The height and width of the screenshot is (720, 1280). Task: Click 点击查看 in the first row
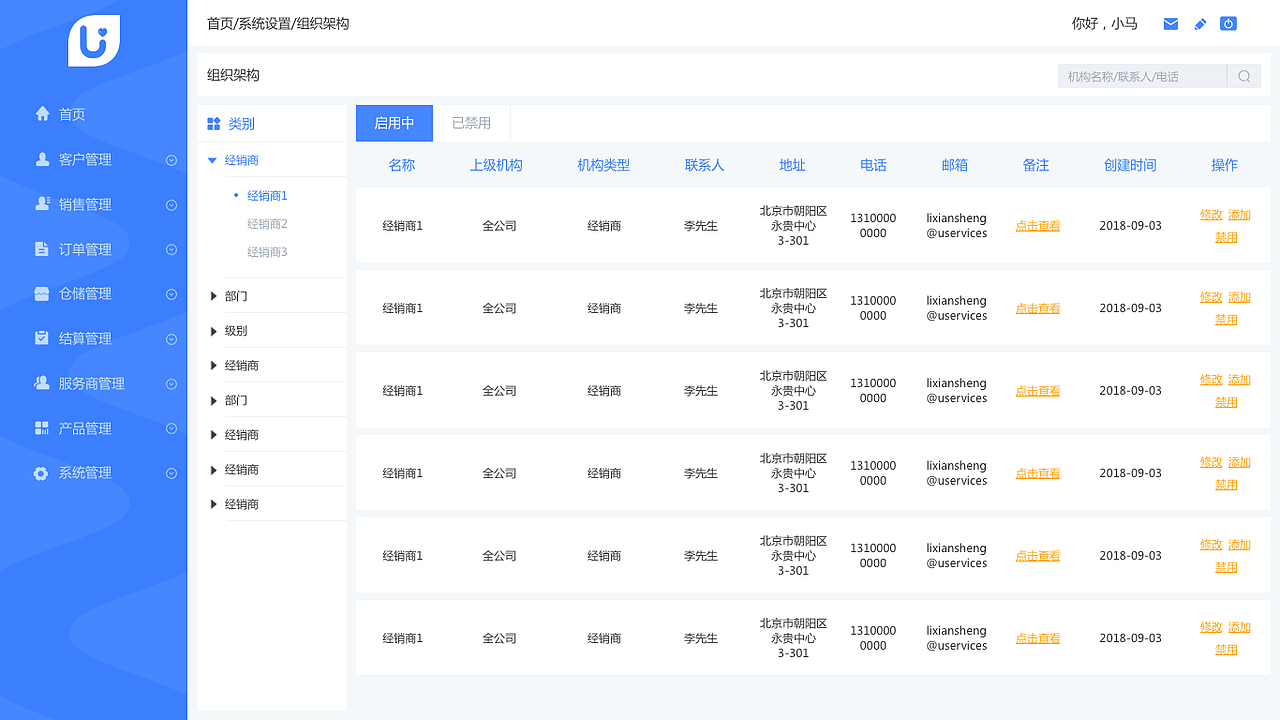click(1038, 226)
